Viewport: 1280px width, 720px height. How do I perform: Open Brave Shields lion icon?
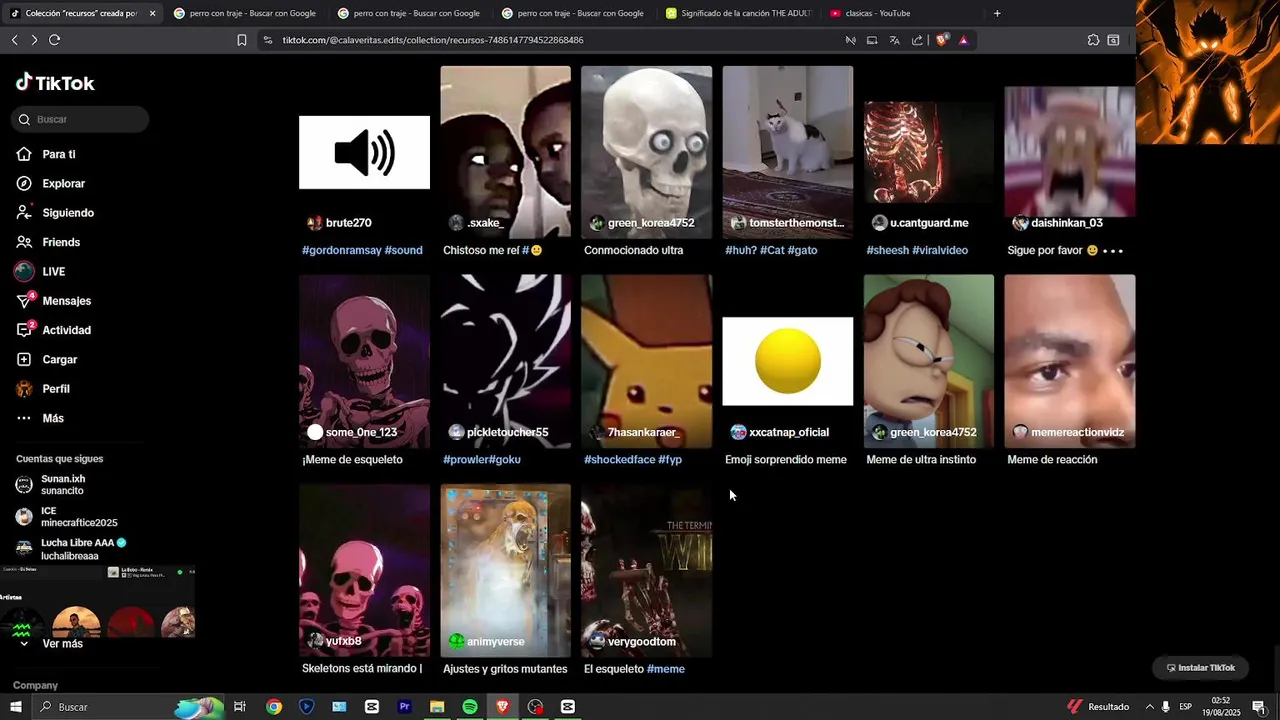[941, 40]
